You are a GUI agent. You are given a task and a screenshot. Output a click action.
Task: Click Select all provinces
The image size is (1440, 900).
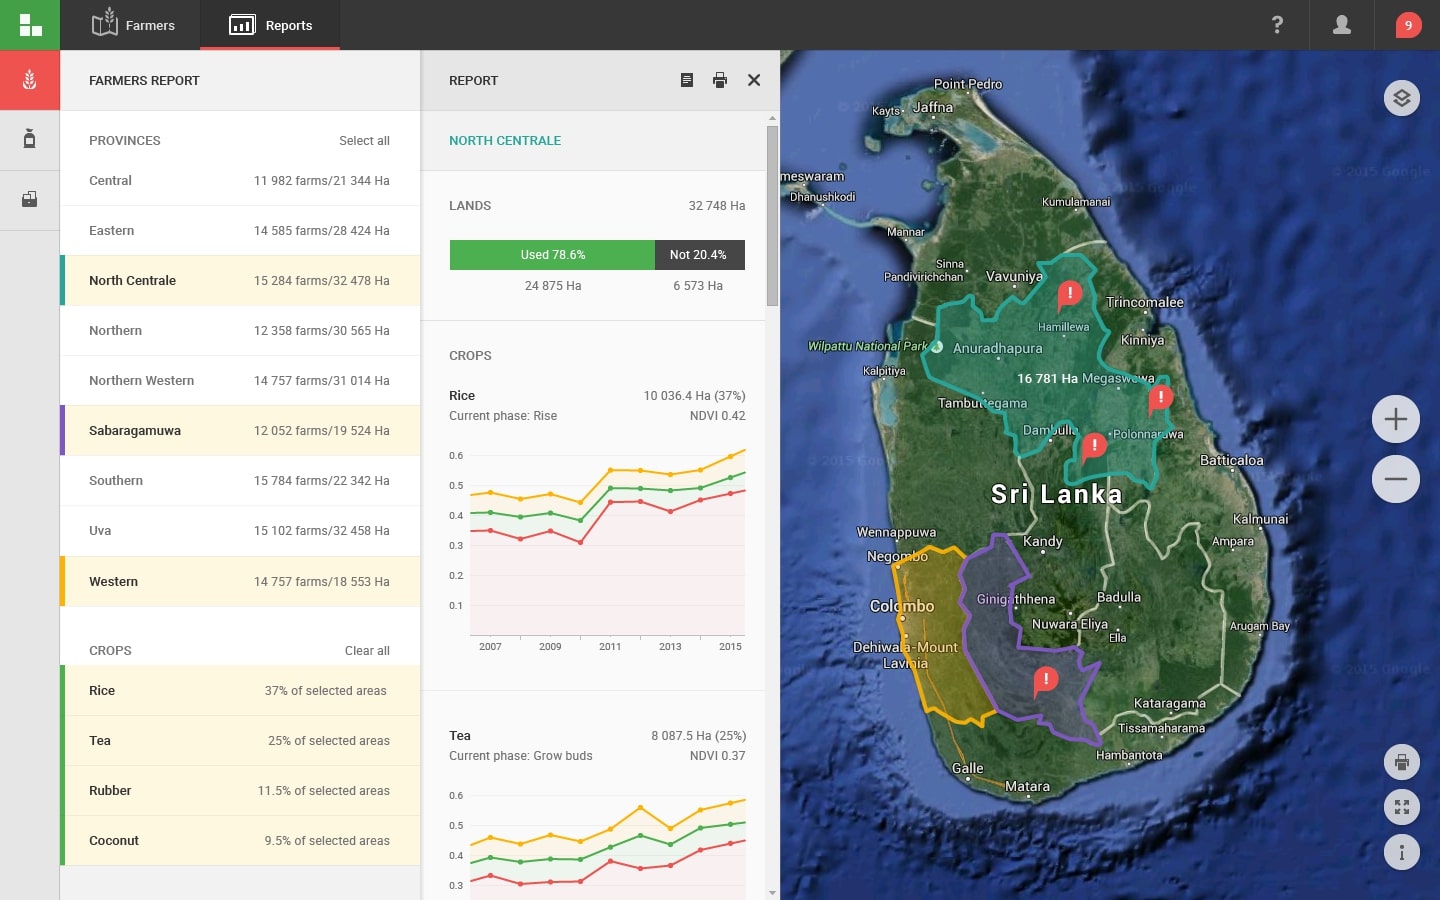coord(364,141)
